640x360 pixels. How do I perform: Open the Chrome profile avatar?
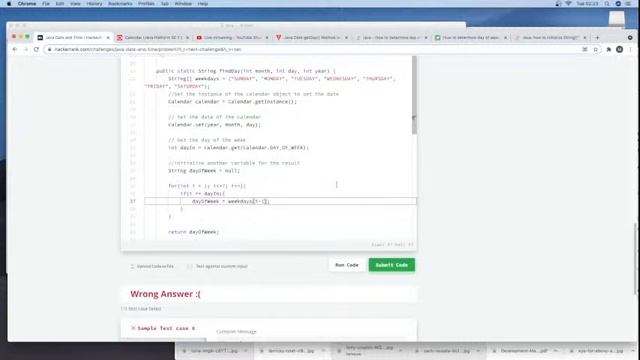coord(620,49)
